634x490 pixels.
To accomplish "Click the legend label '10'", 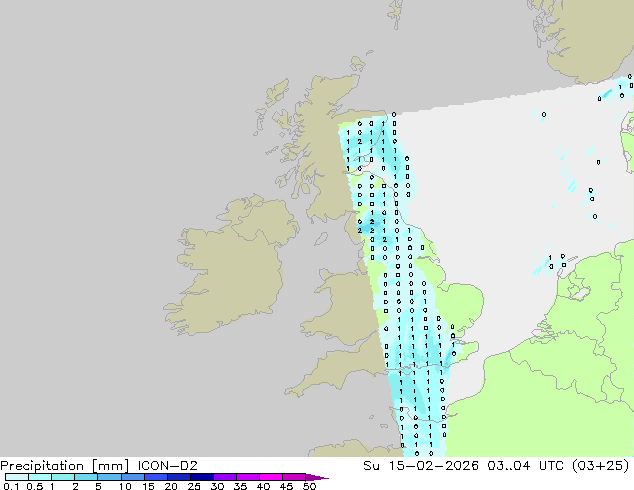I will tap(125, 486).
